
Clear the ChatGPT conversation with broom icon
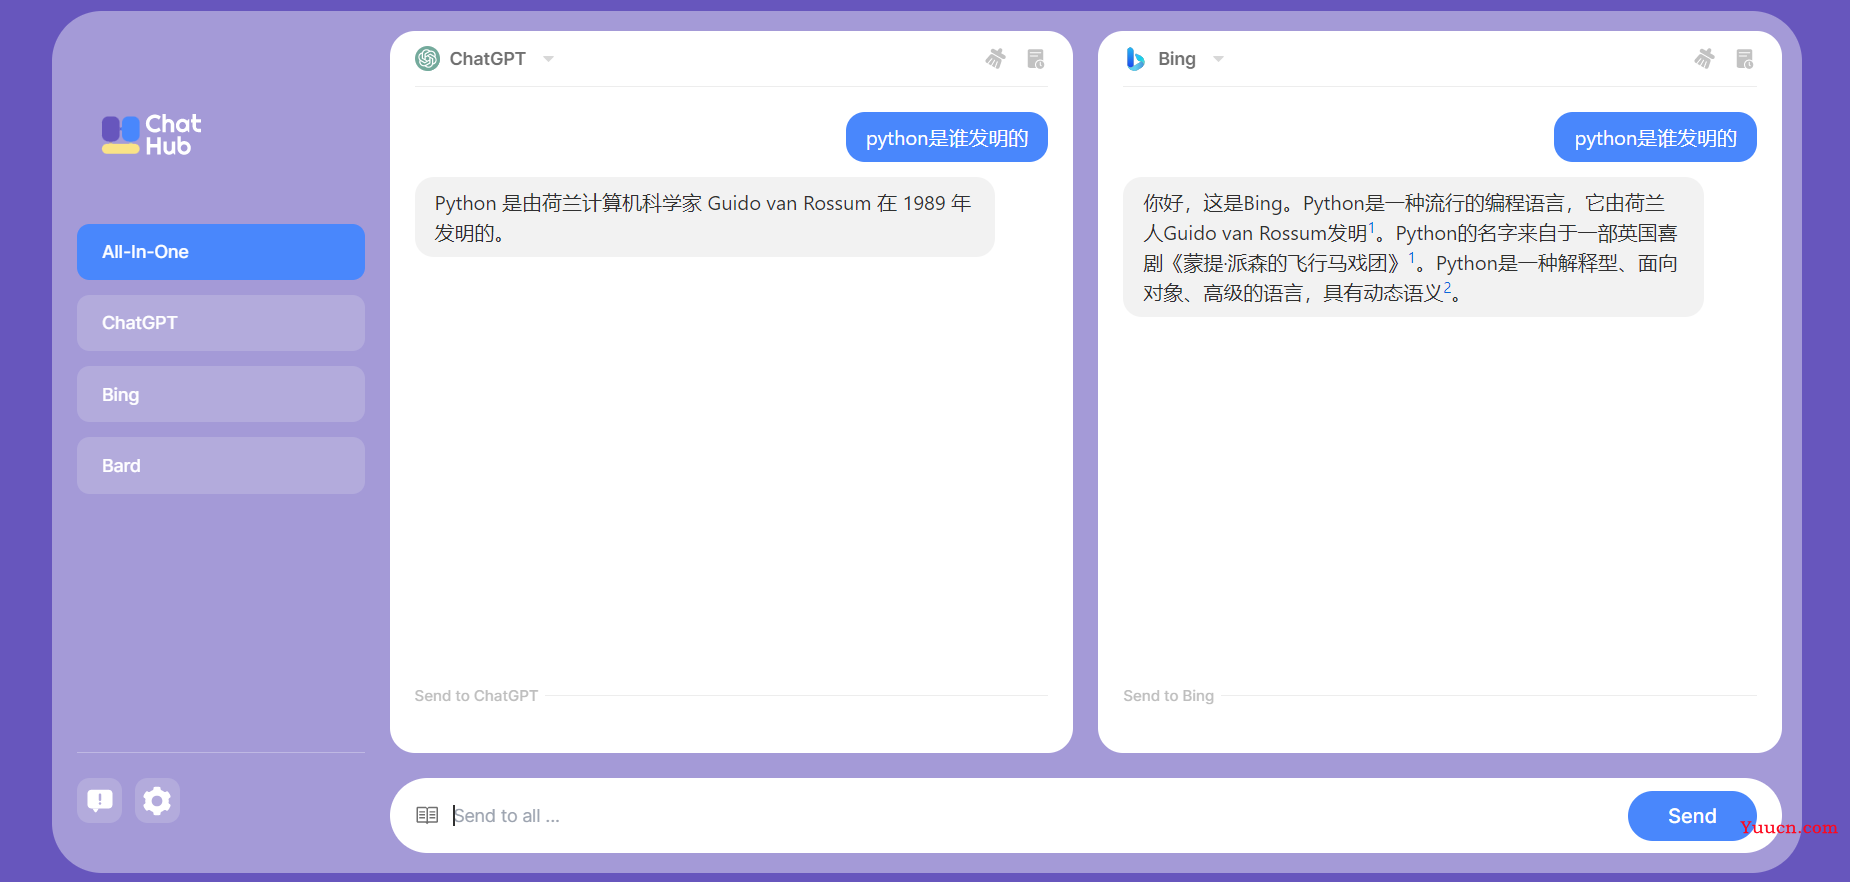pos(995,59)
